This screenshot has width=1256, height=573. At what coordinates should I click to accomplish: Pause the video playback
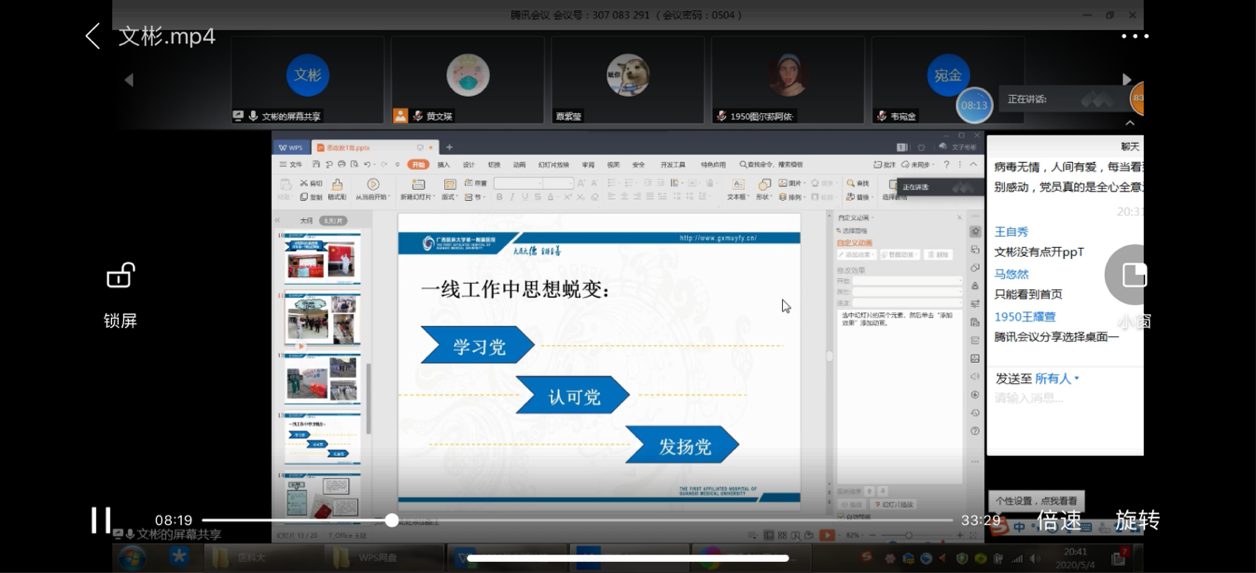(101, 520)
